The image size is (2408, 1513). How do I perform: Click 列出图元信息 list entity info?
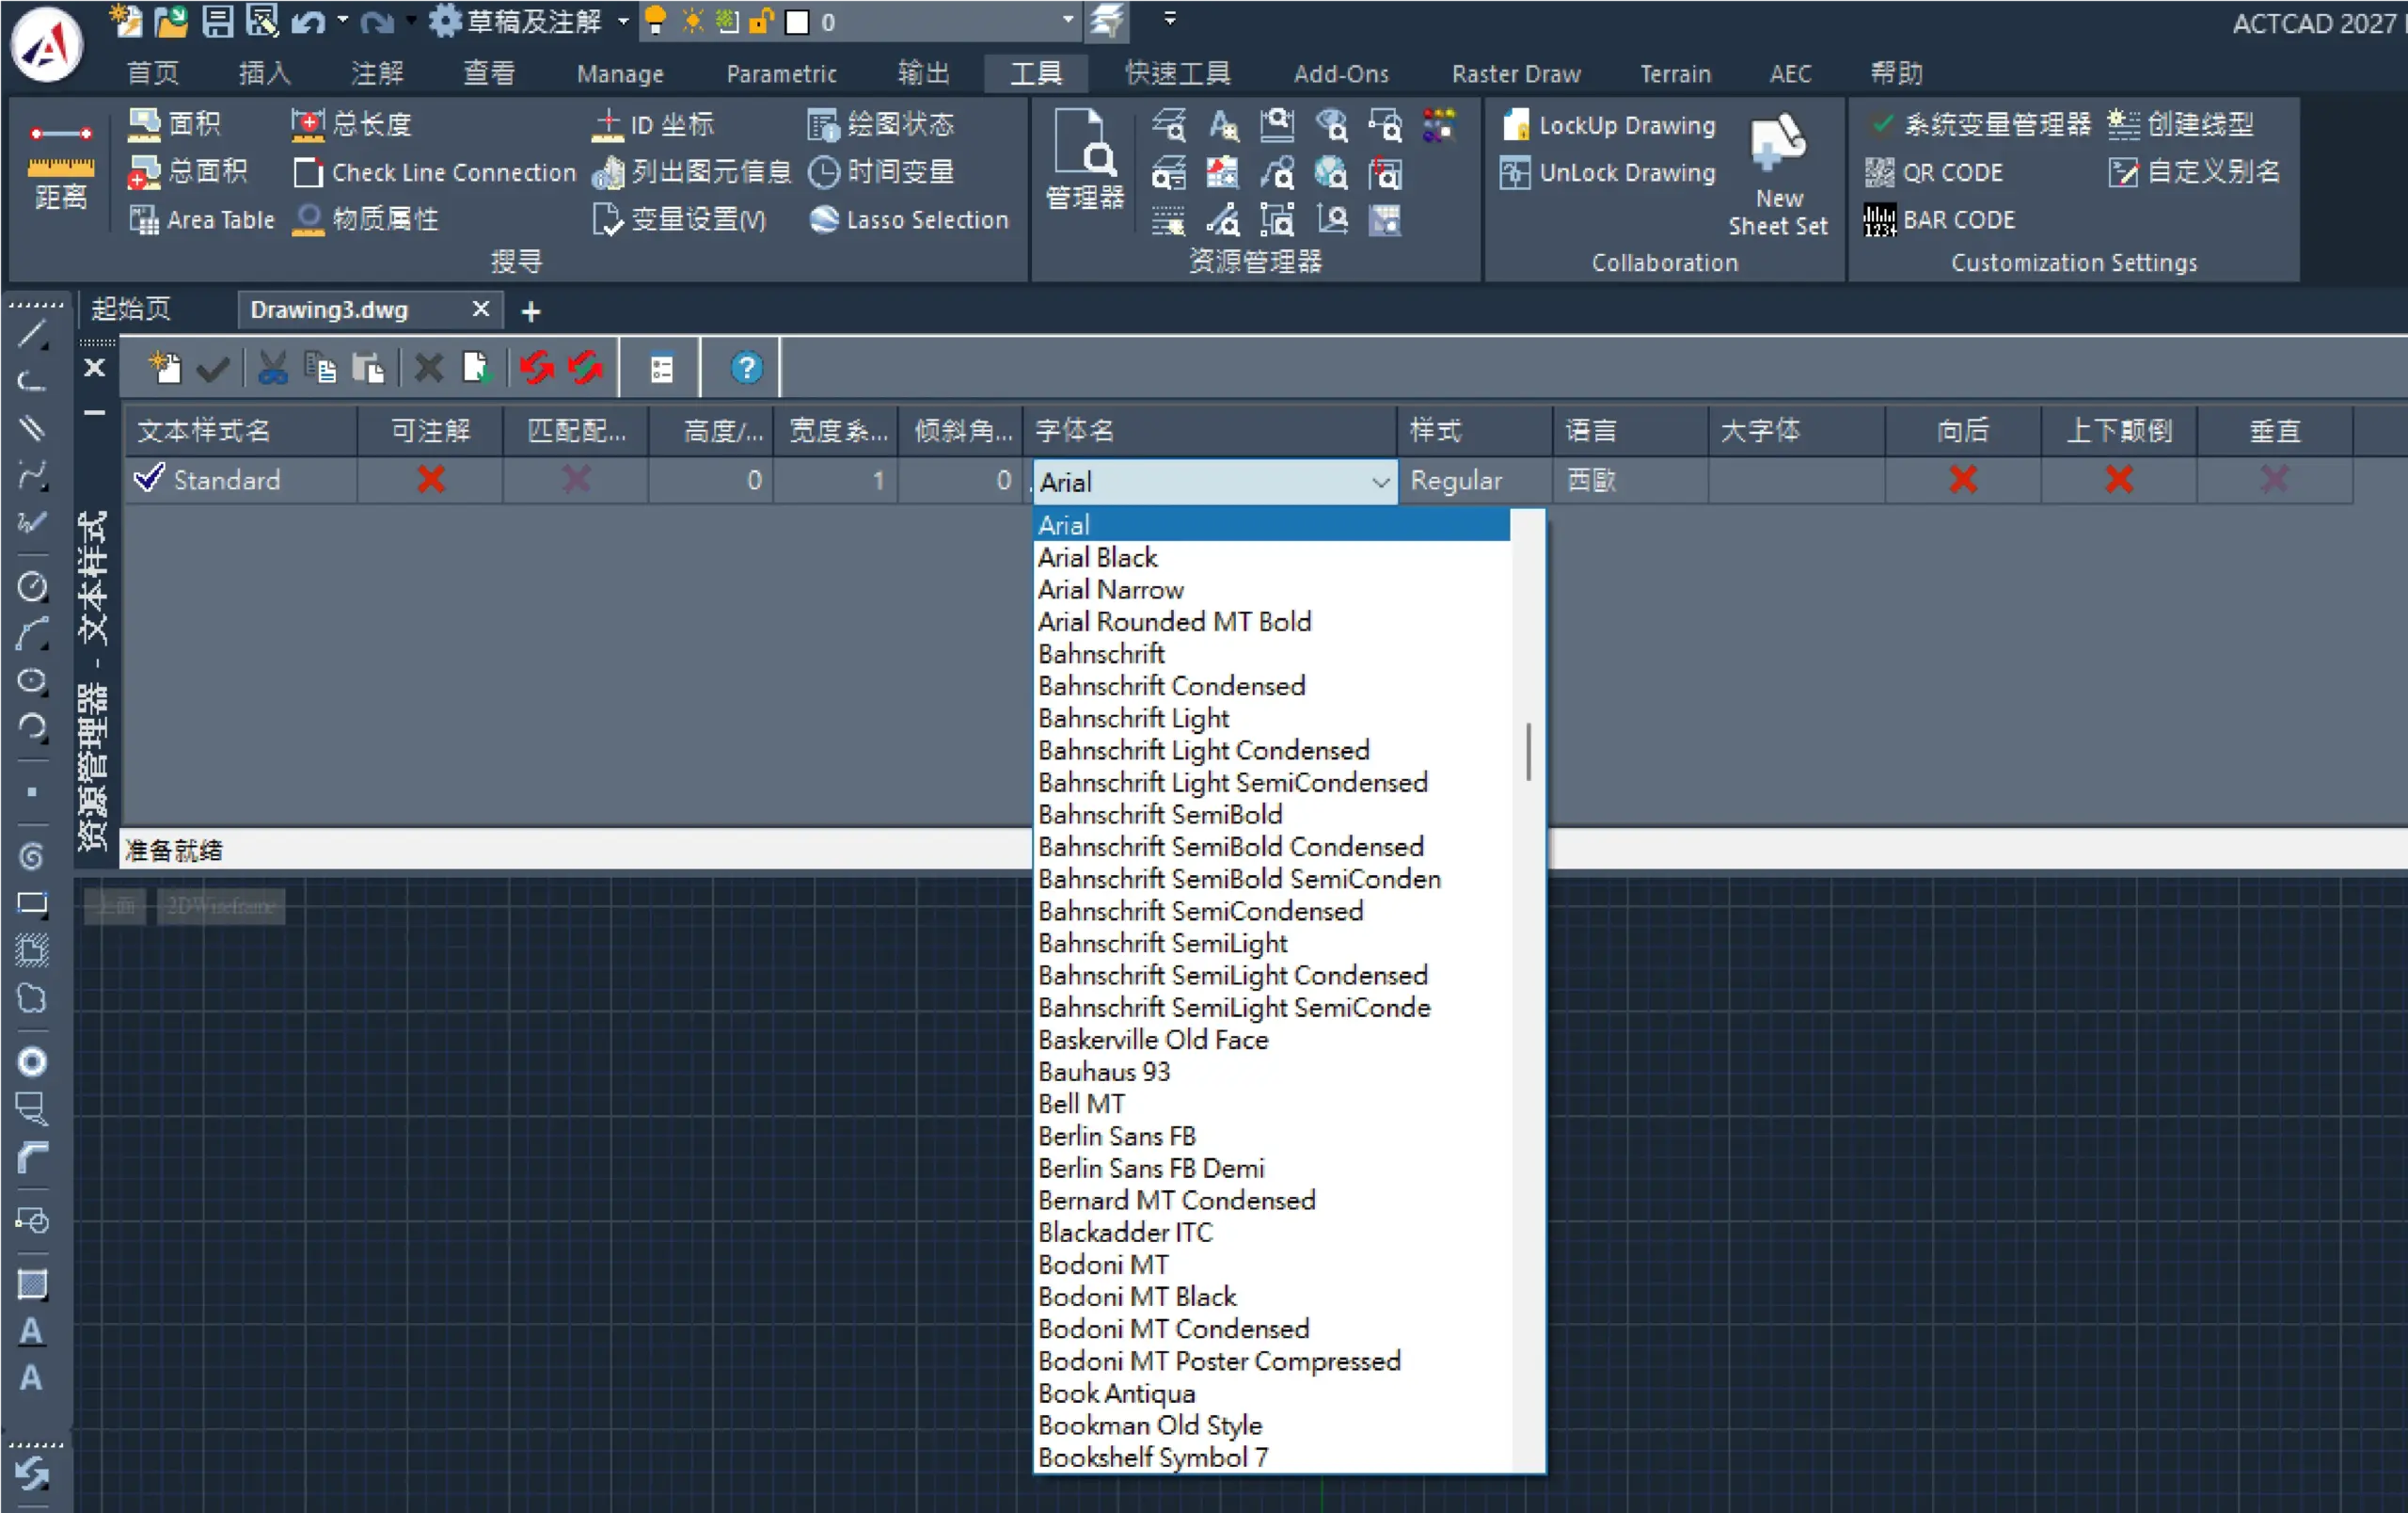(x=691, y=172)
